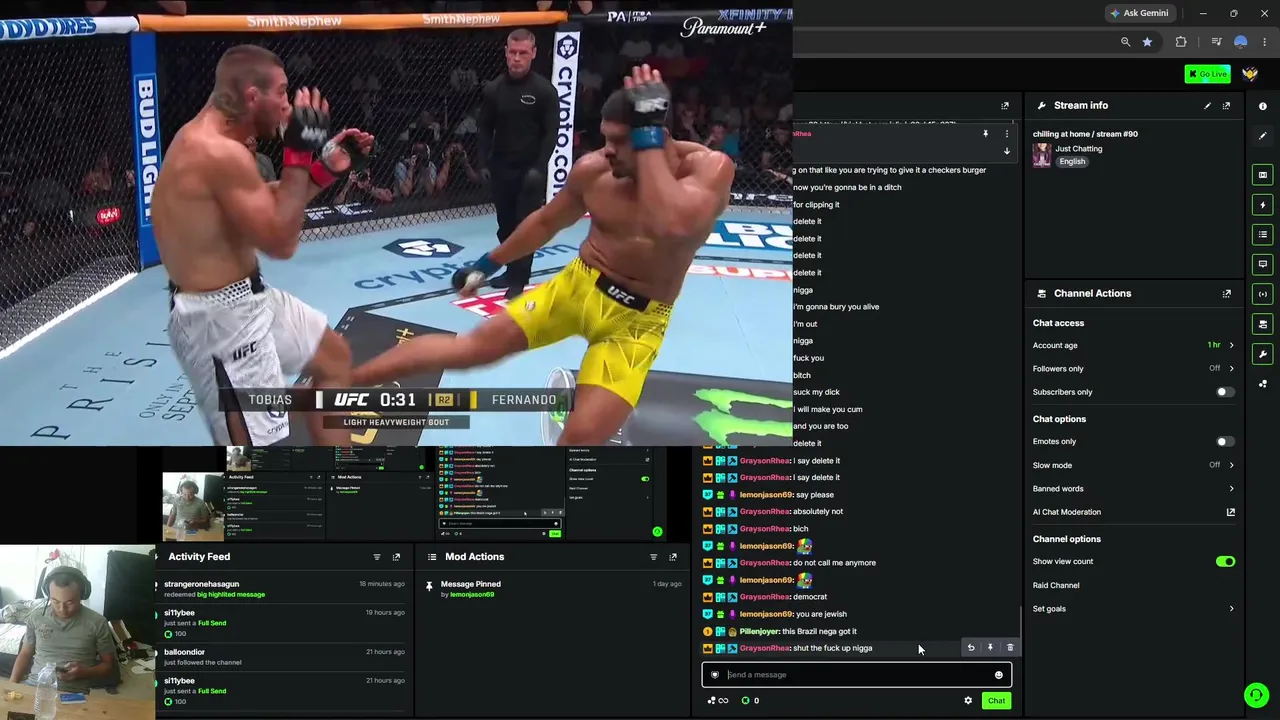Screen dimensions: 1280x720
Task: Open the channel avatar menu beside Go Live
Action: coord(1250,74)
